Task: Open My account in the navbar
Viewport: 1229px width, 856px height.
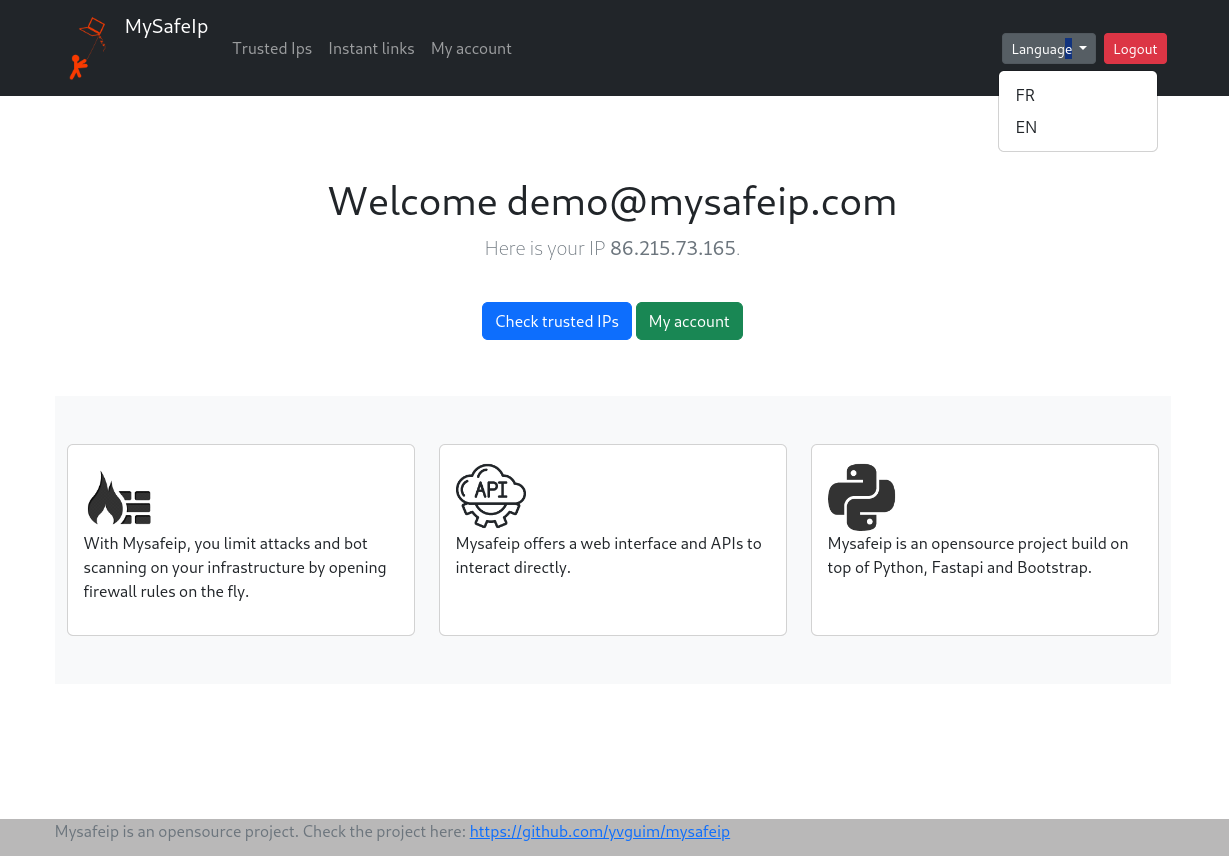Action: pos(471,48)
